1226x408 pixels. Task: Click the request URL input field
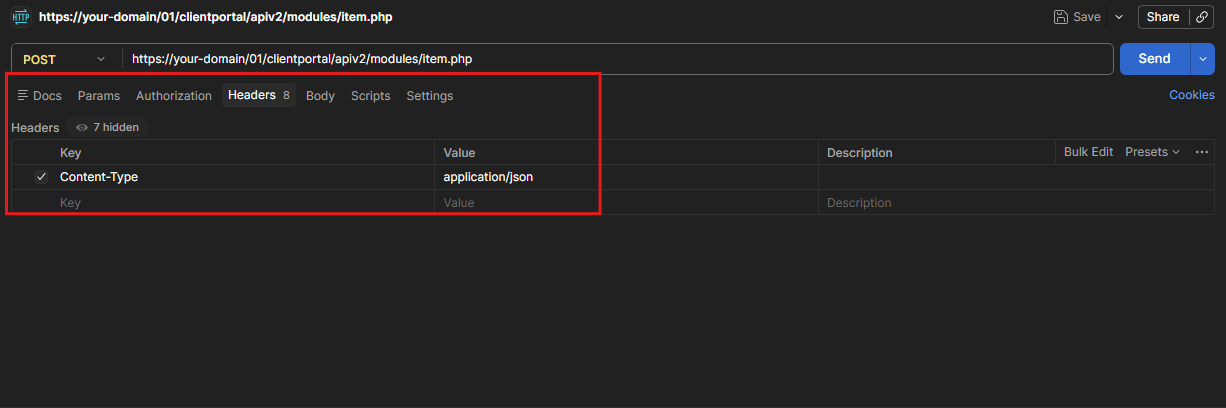[618, 59]
